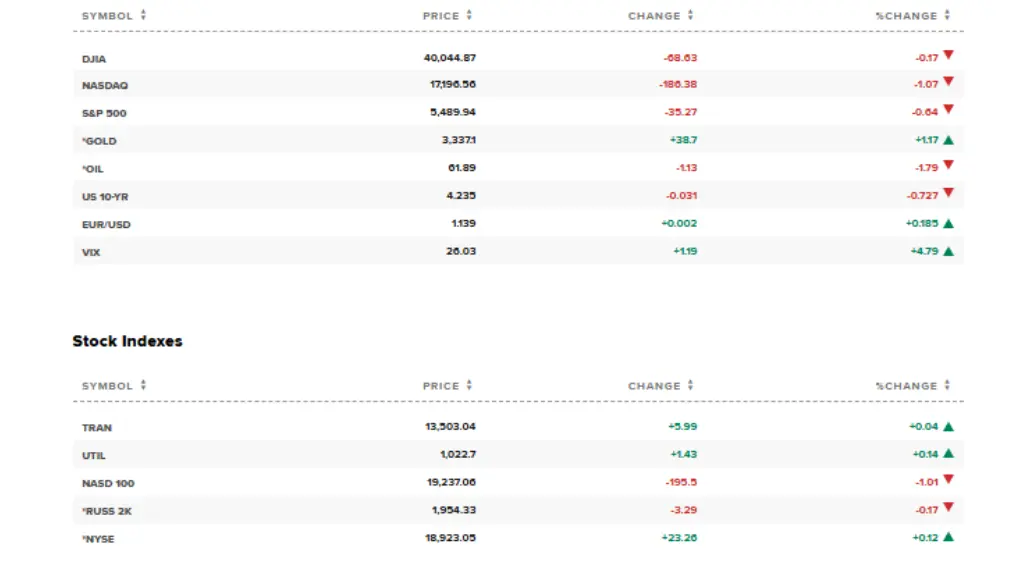Screen dimensions: 1024x576
Task: Click the red down arrow for US 10-YR
Action: (x=948, y=193)
